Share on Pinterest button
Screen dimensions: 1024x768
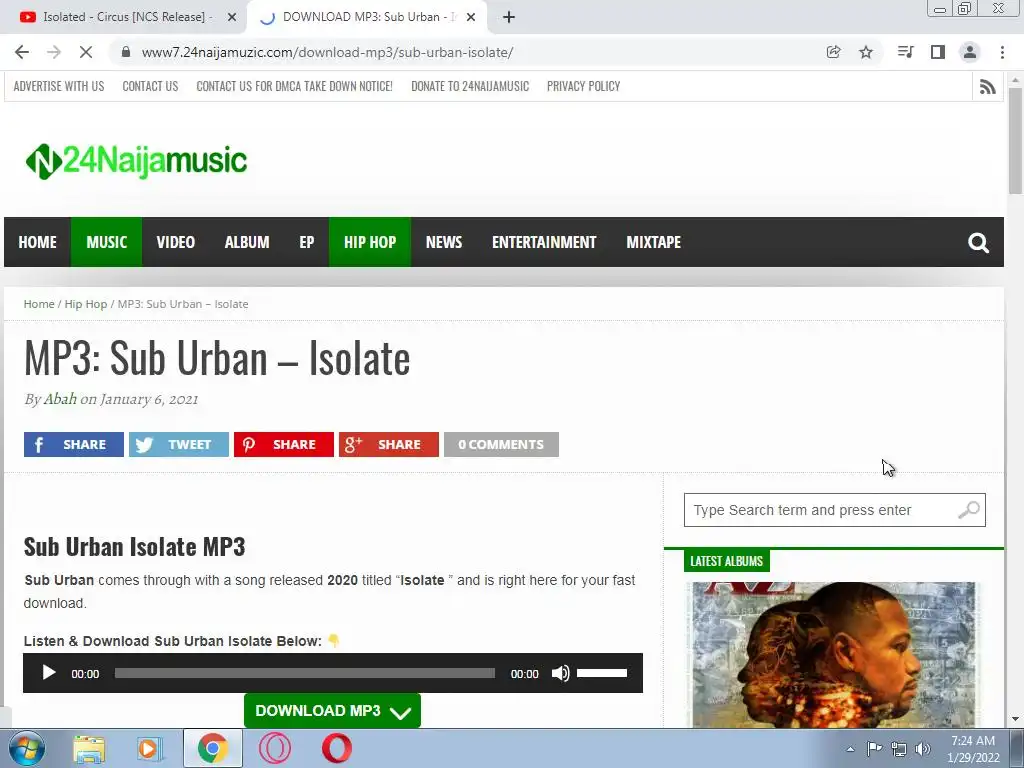point(284,445)
